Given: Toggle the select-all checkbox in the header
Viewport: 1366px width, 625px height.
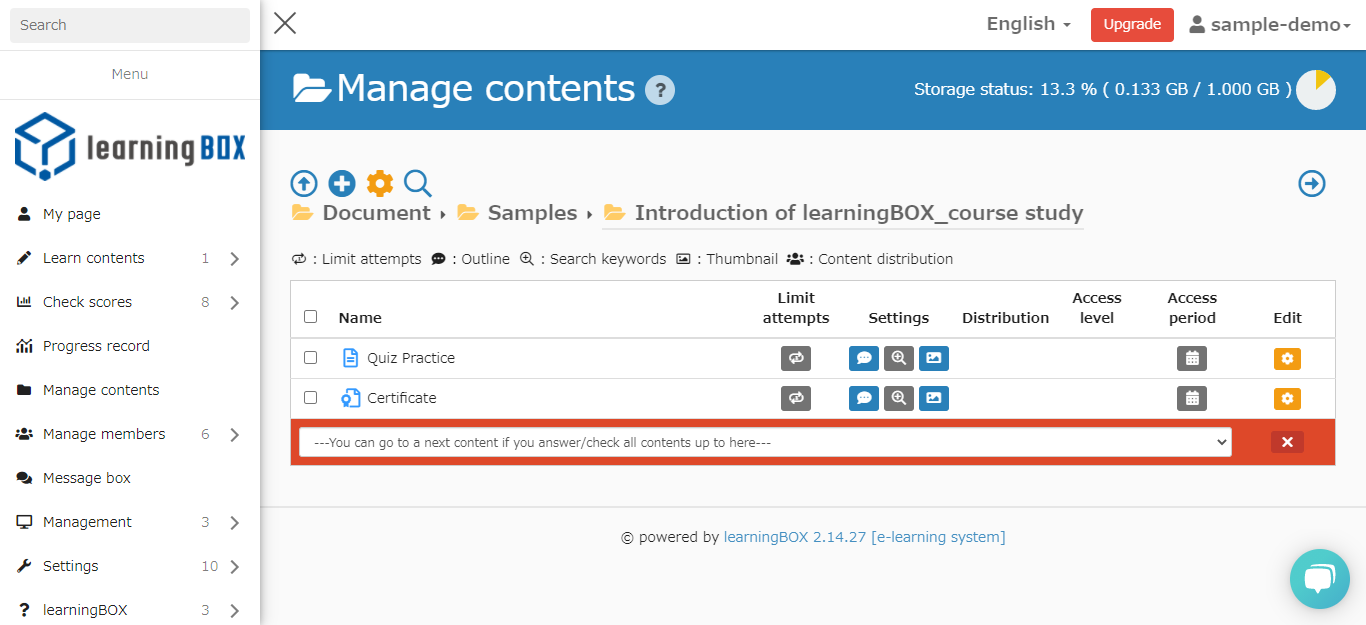Looking at the screenshot, I should coord(311,316).
